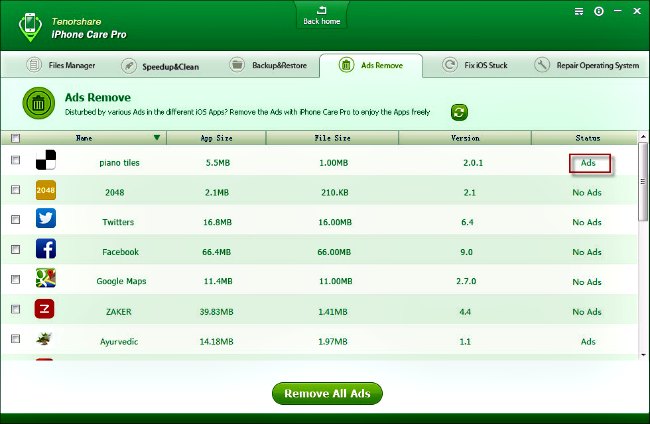Open the Backup&Restore tab
The width and height of the screenshot is (650, 424).
click(268, 65)
